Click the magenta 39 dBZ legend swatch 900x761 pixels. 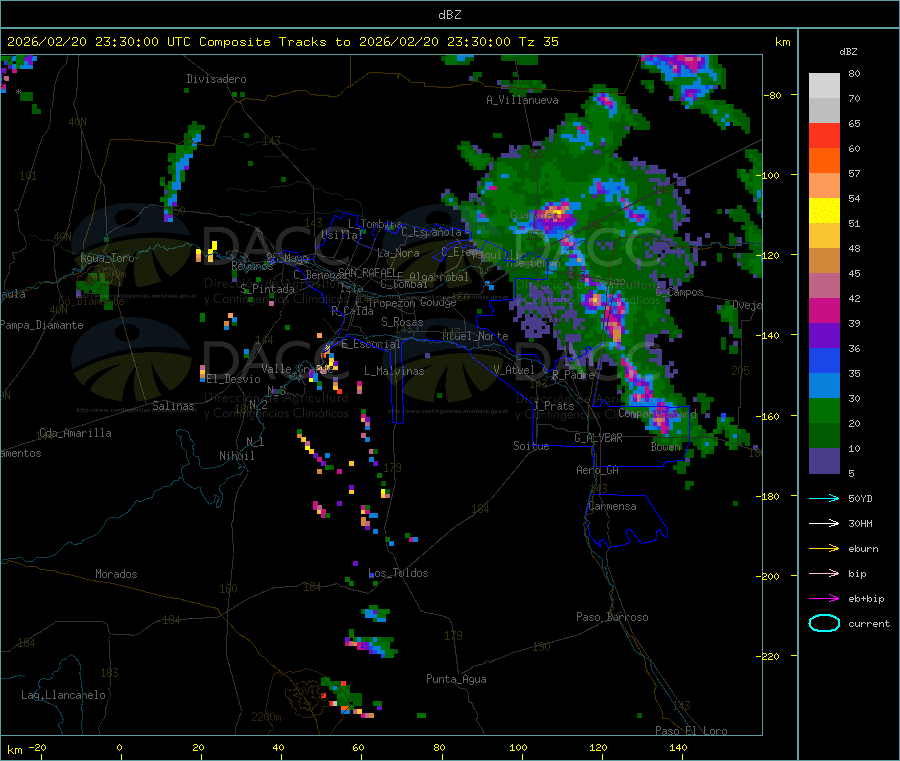[x=824, y=310]
